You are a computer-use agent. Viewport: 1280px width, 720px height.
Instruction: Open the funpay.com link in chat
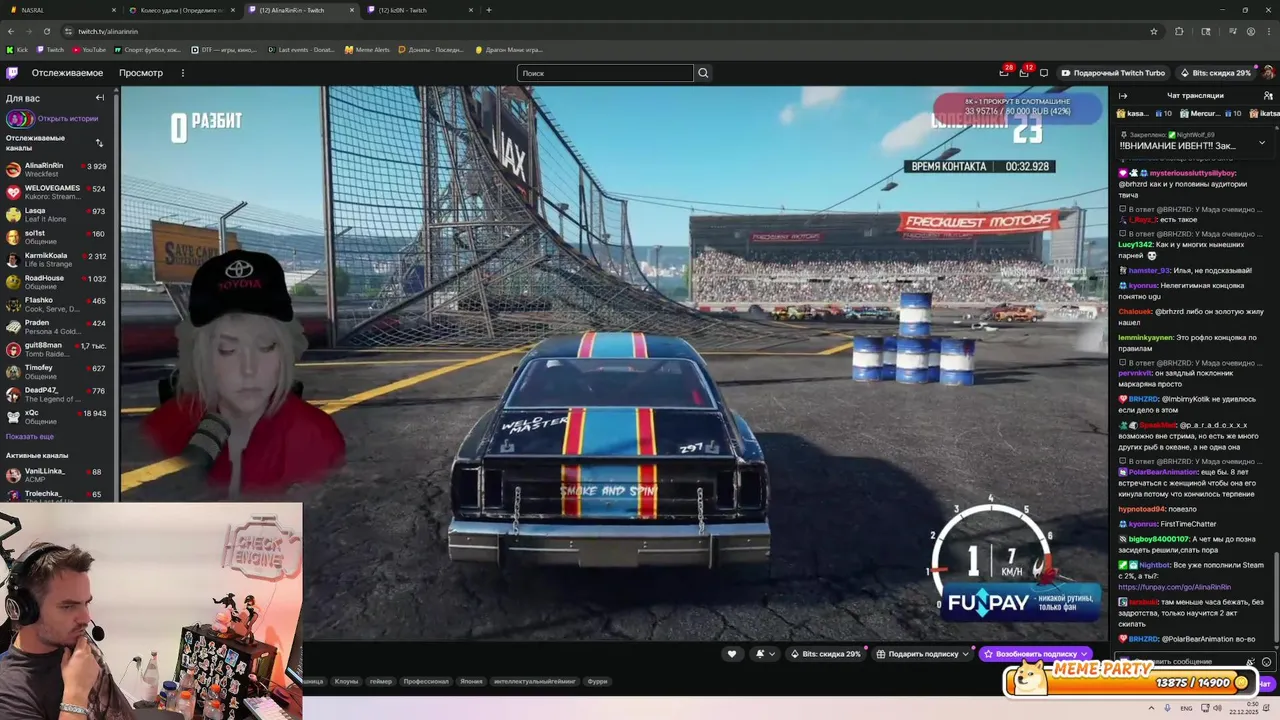tap(1174, 587)
